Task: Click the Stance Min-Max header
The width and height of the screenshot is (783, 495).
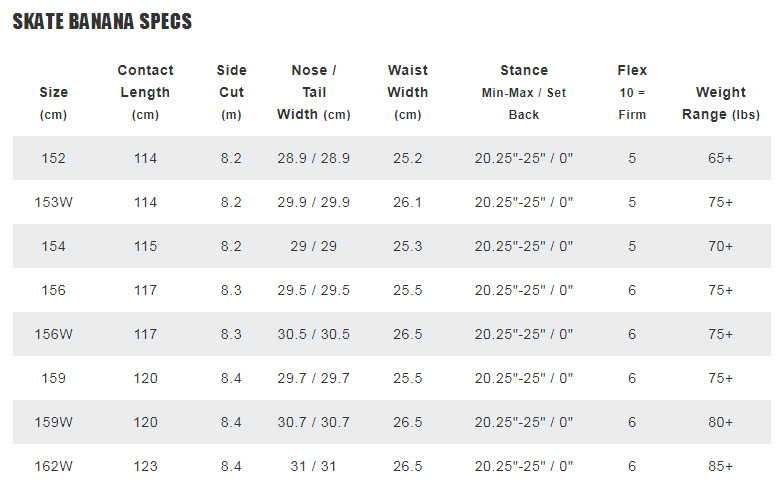Action: tap(524, 92)
